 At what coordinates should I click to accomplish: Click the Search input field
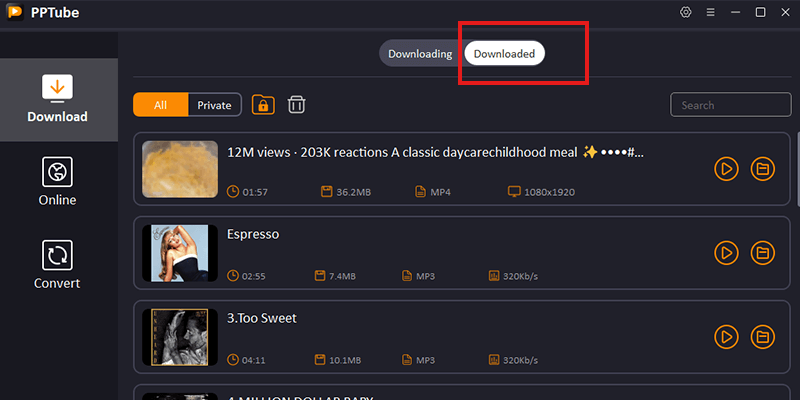[x=730, y=105]
